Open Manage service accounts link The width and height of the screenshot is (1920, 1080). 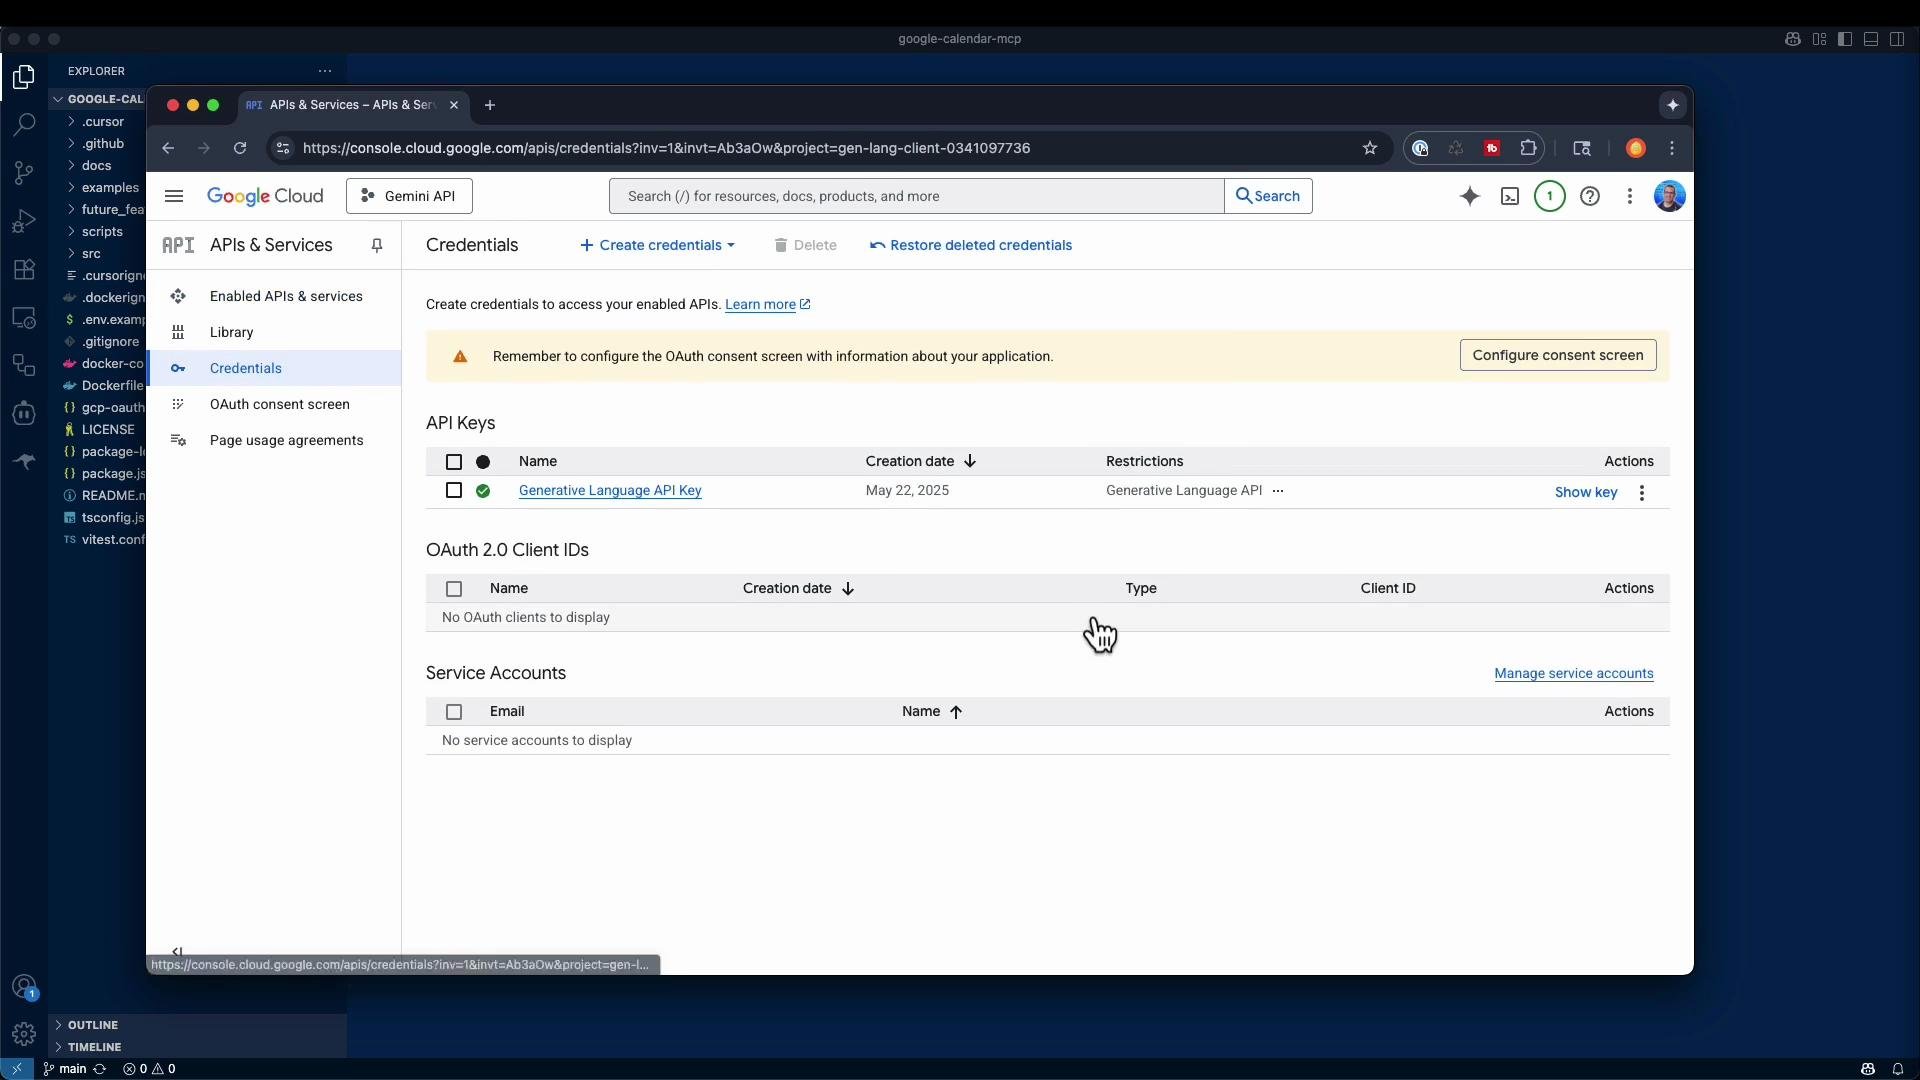point(1574,673)
